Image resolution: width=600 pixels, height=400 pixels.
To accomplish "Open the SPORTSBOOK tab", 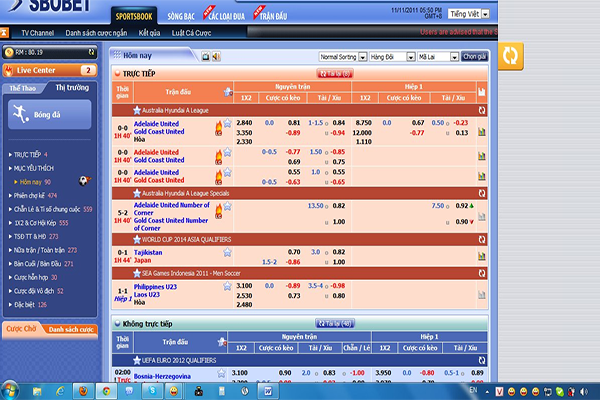I will 134,16.
